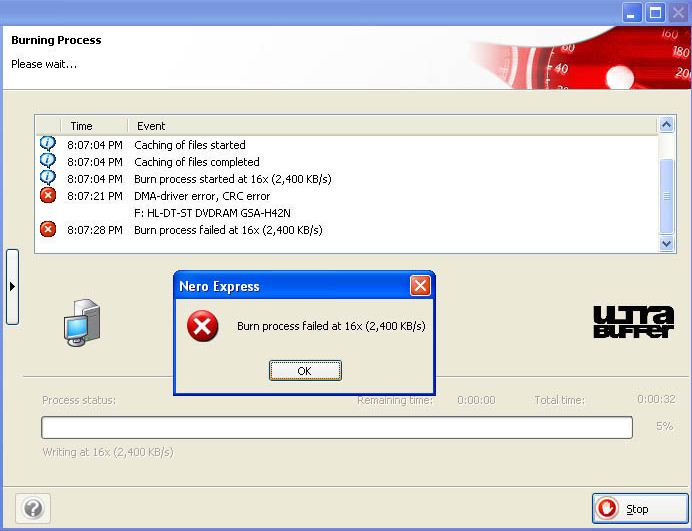
Task: Expand the left side panel arrow
Action: [12, 287]
